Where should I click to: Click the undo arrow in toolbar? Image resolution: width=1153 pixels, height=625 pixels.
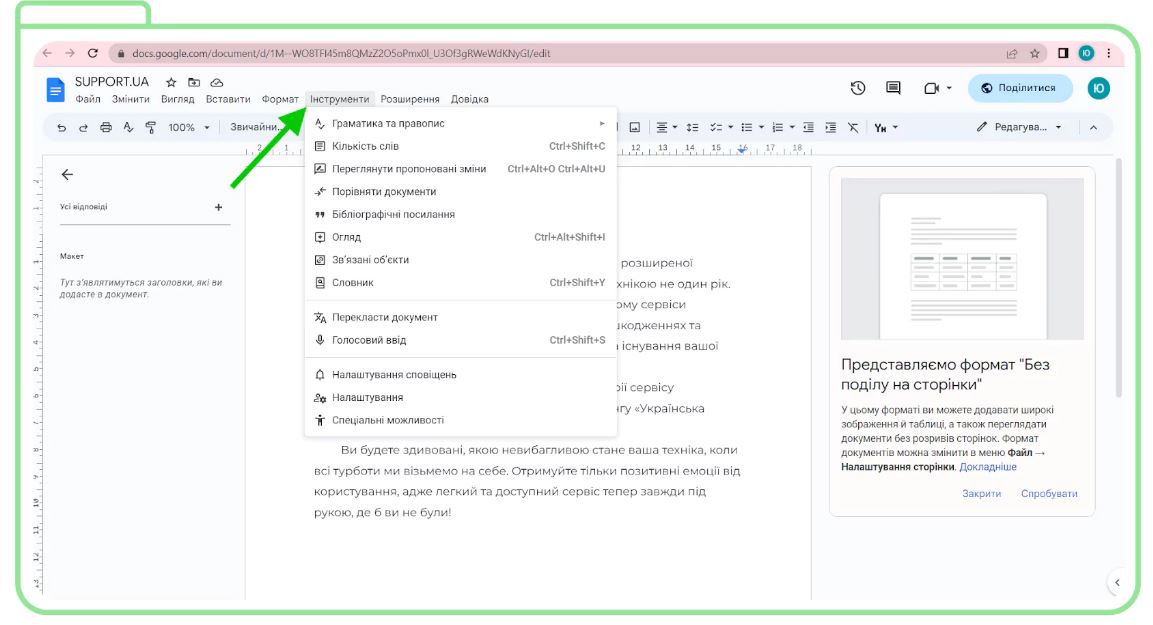(x=62, y=127)
